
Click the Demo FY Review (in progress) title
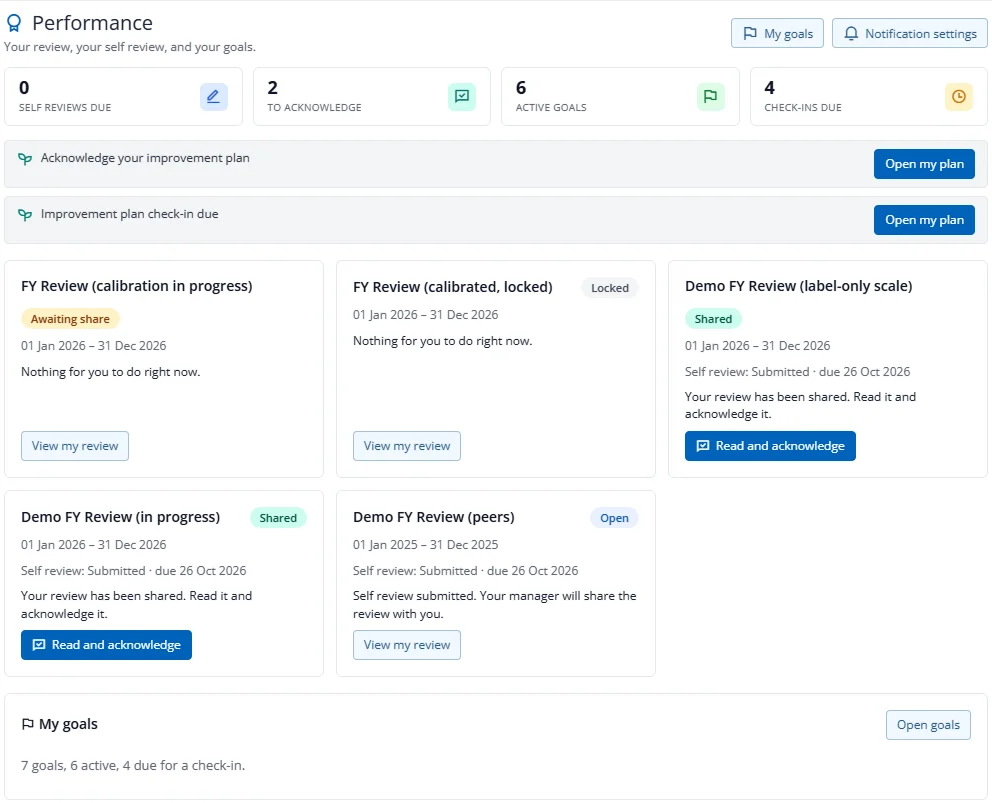pos(120,517)
